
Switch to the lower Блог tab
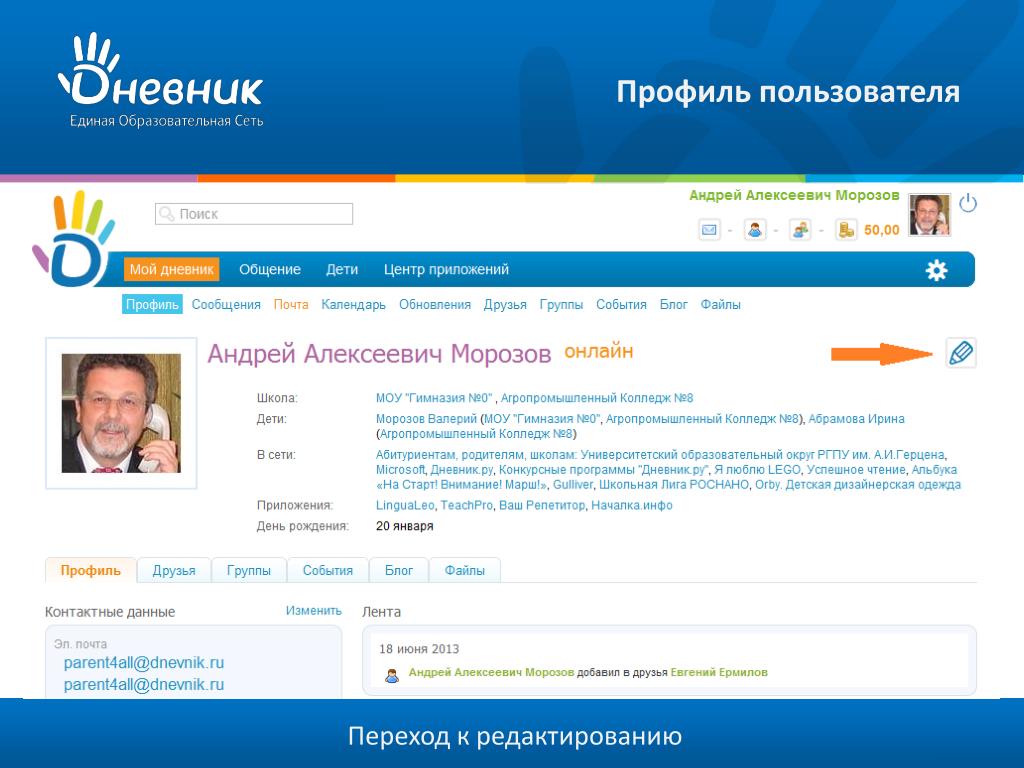pyautogui.click(x=398, y=570)
